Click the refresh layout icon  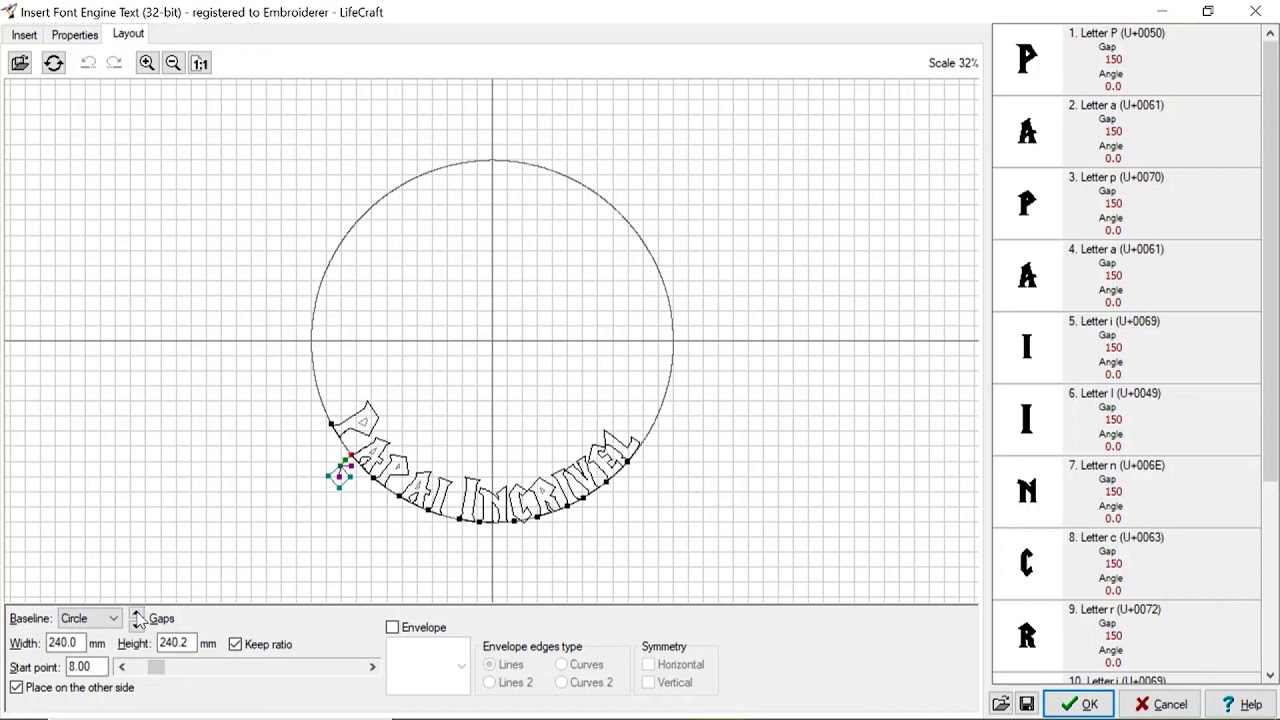(x=54, y=63)
